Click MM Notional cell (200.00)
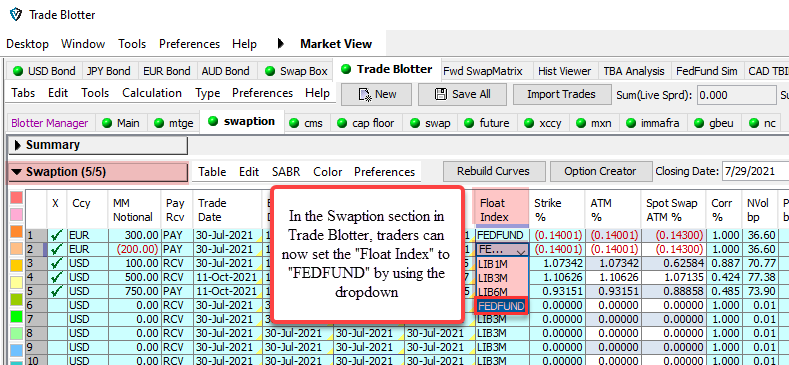 pyautogui.click(x=134, y=249)
